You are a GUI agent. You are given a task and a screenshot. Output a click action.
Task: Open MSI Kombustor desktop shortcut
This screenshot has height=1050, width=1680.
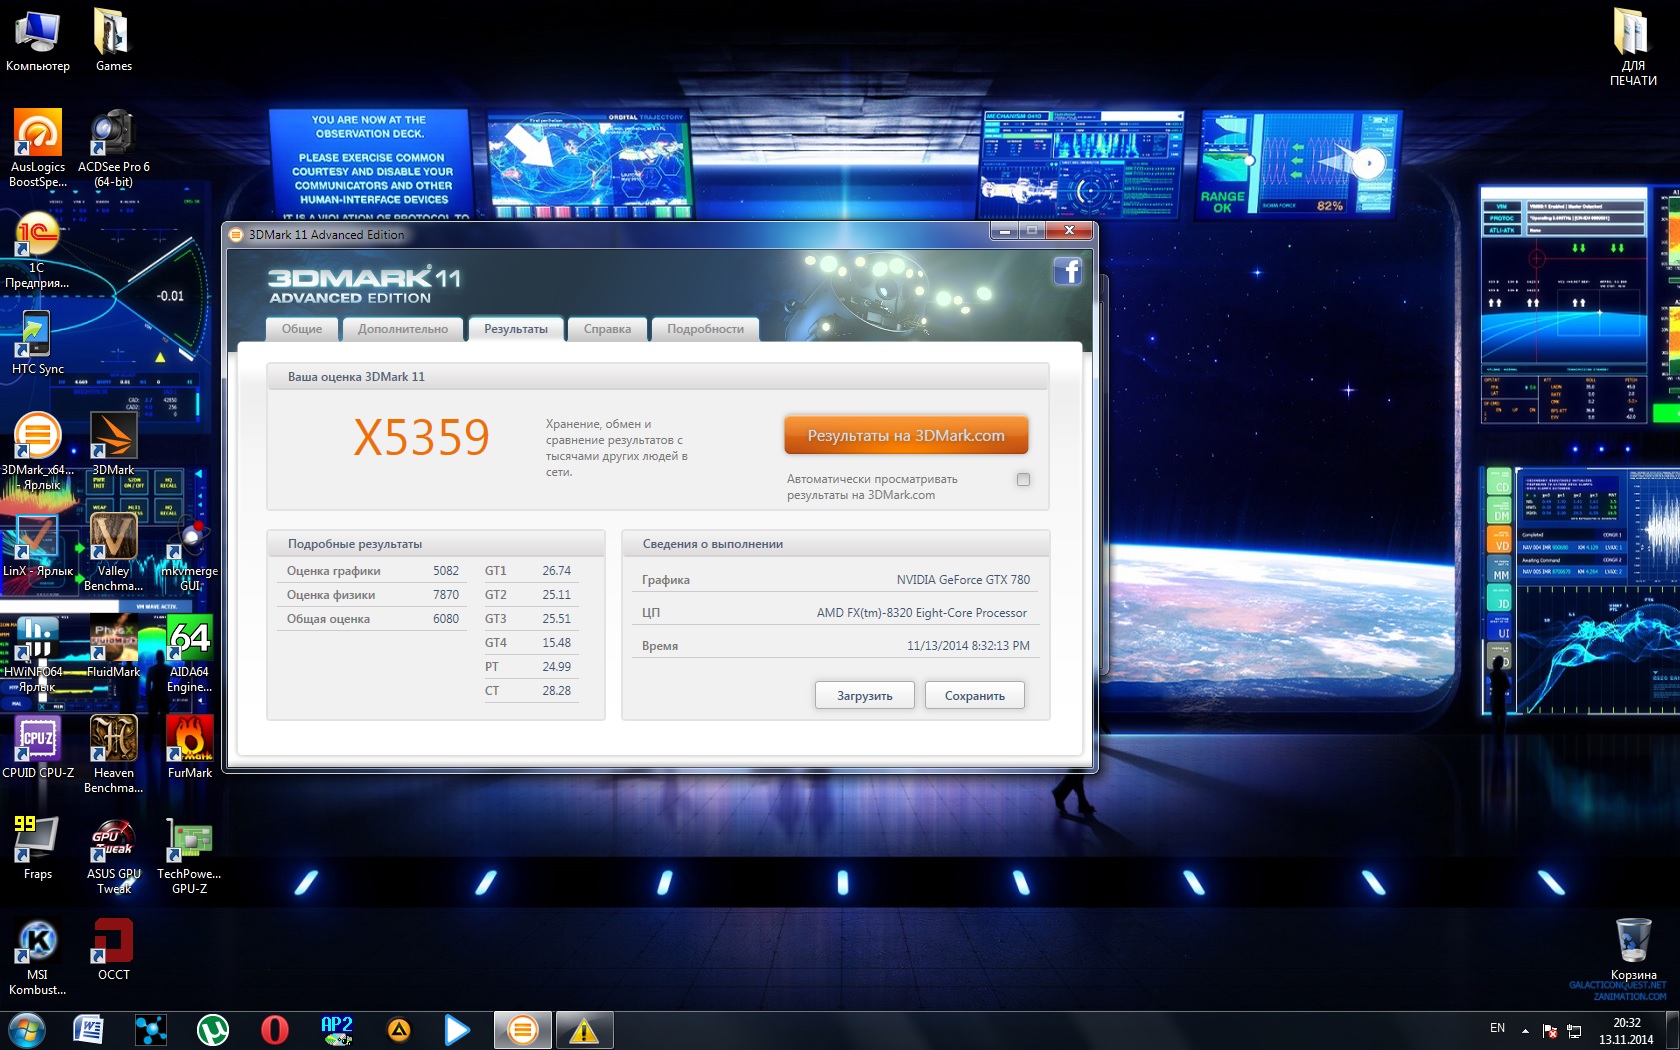coord(37,943)
